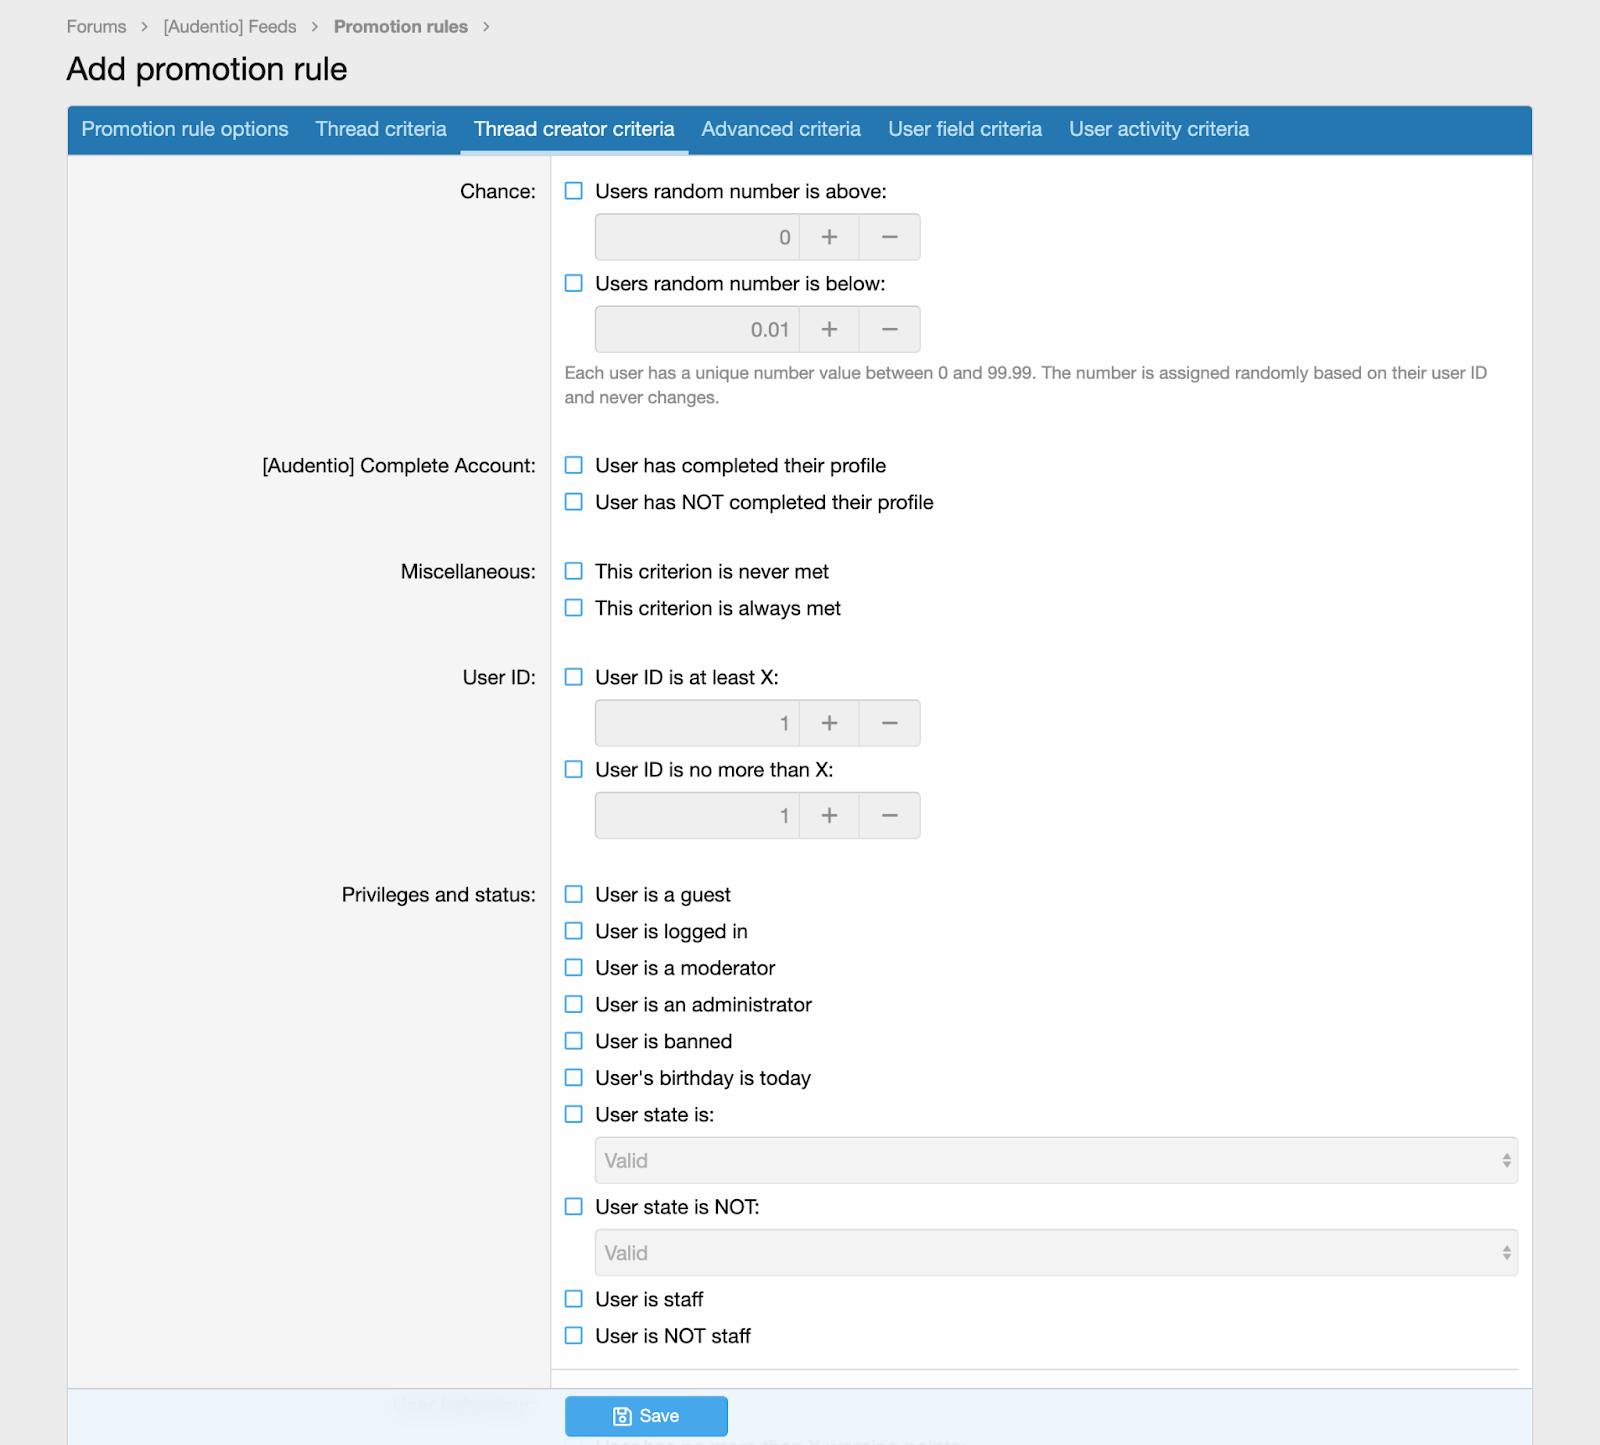
Task: Decrement User ID at least value
Action: pos(889,723)
